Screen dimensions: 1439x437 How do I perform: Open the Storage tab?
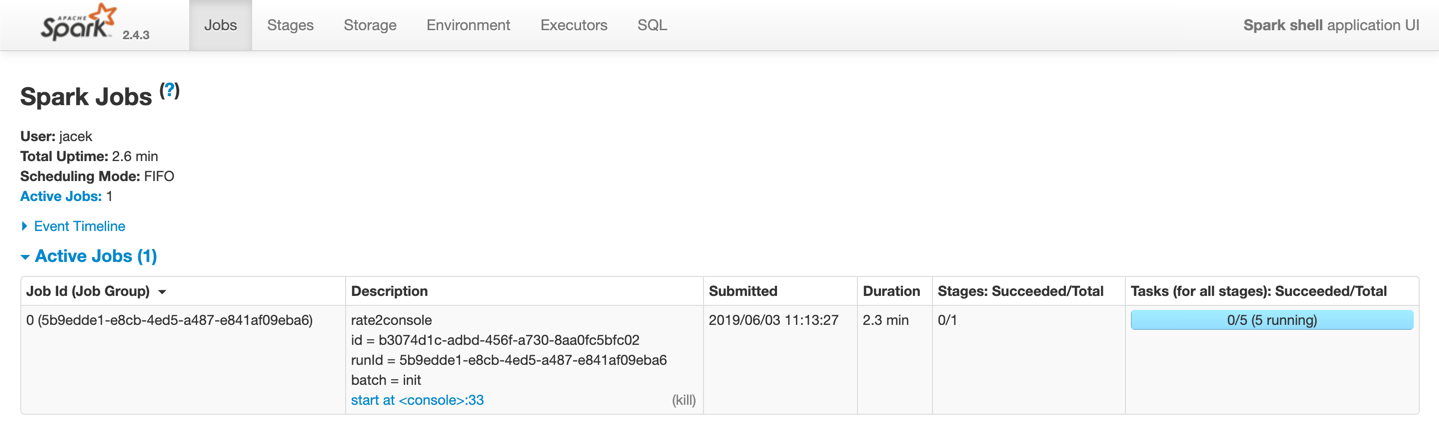370,25
